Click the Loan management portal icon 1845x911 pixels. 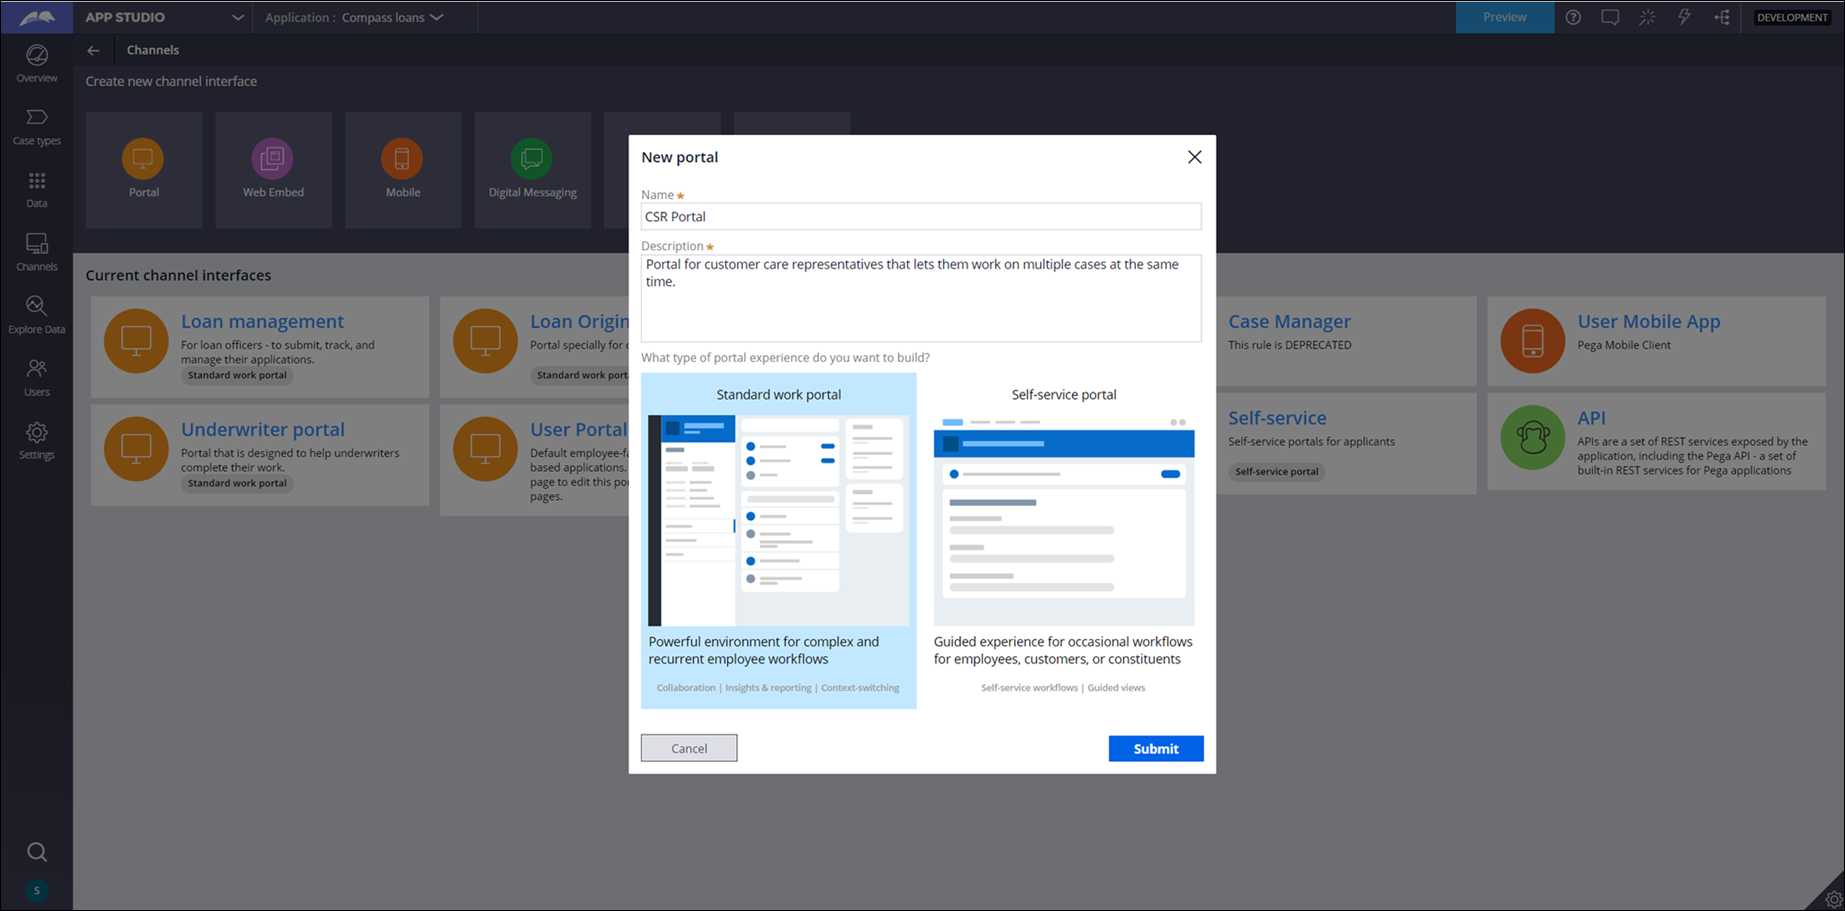tap(136, 341)
